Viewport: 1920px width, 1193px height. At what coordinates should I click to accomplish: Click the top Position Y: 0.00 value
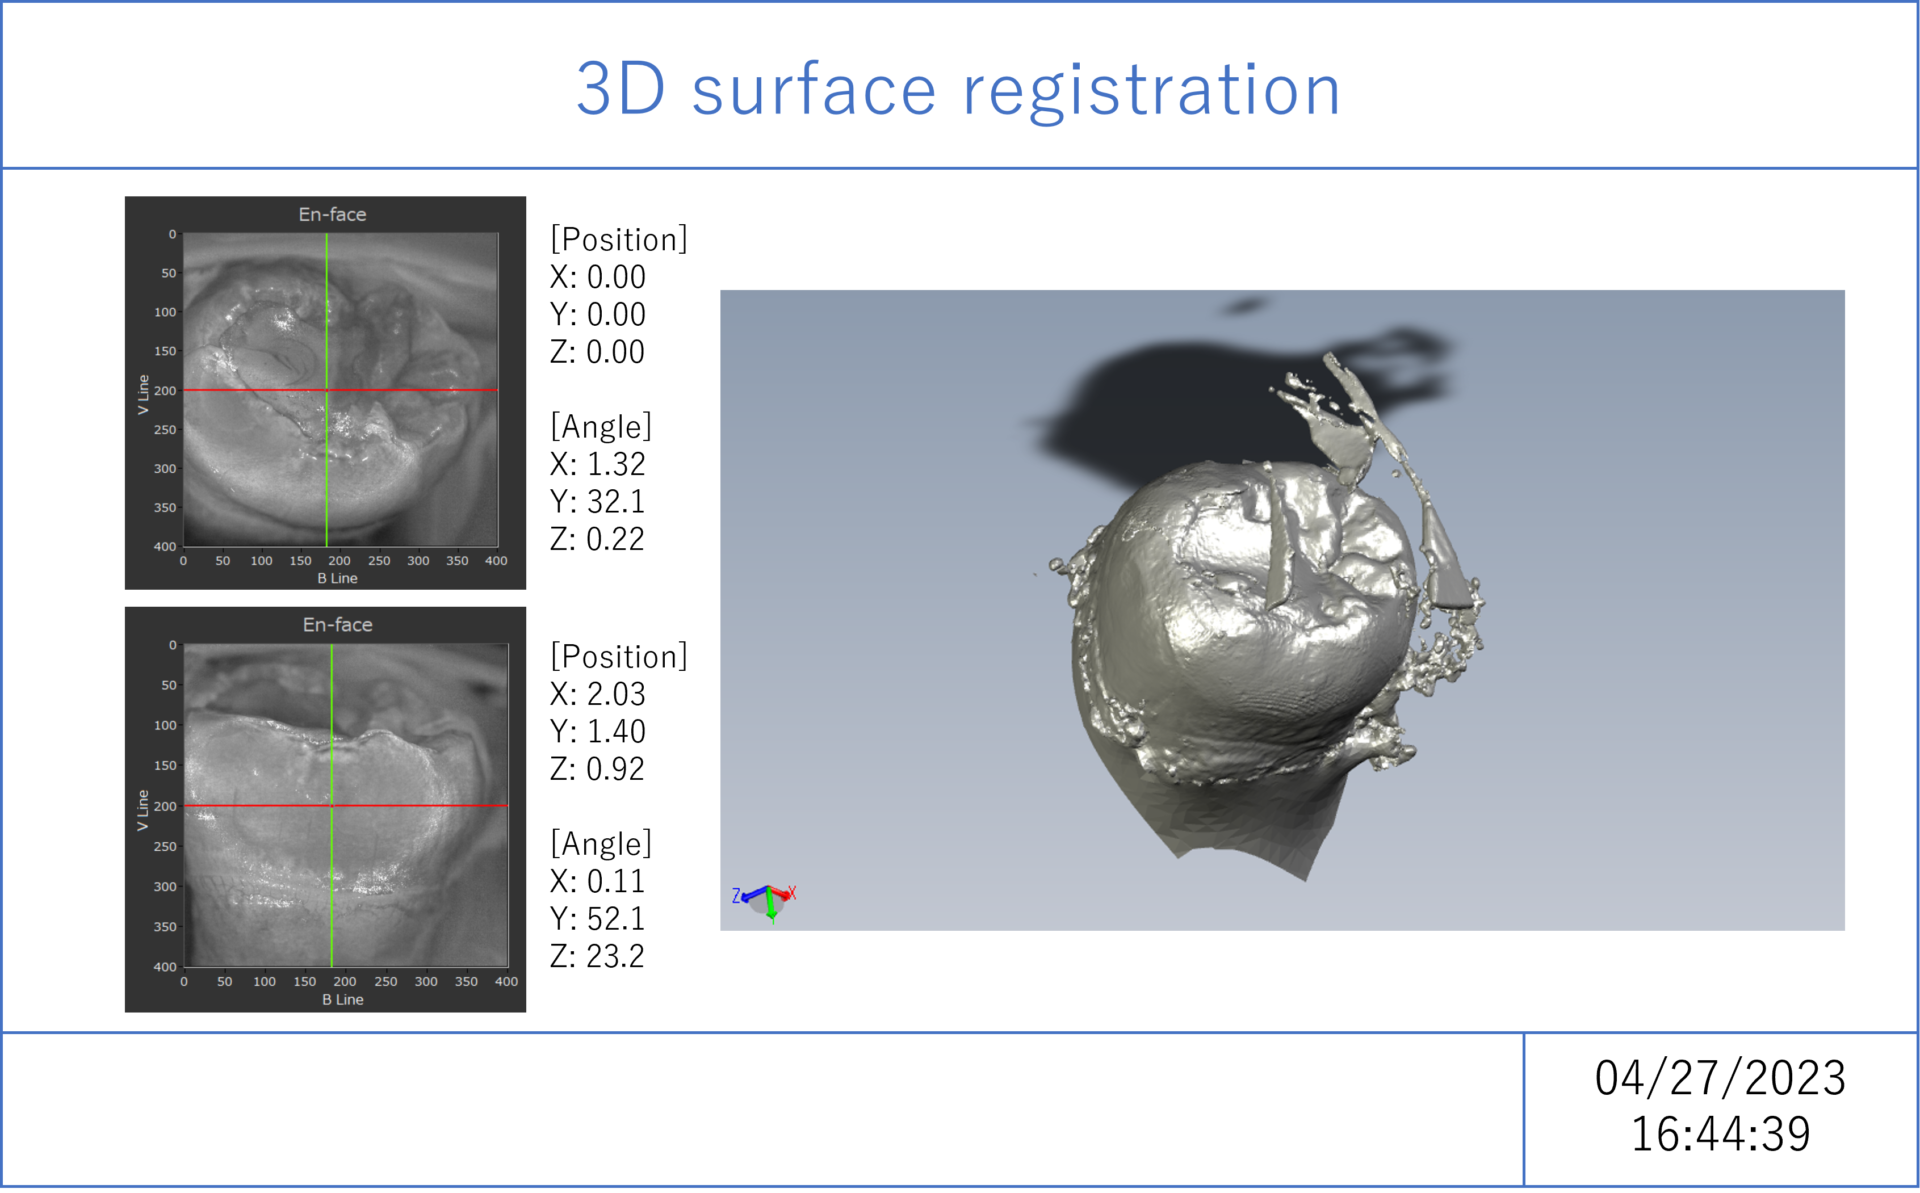click(x=597, y=314)
